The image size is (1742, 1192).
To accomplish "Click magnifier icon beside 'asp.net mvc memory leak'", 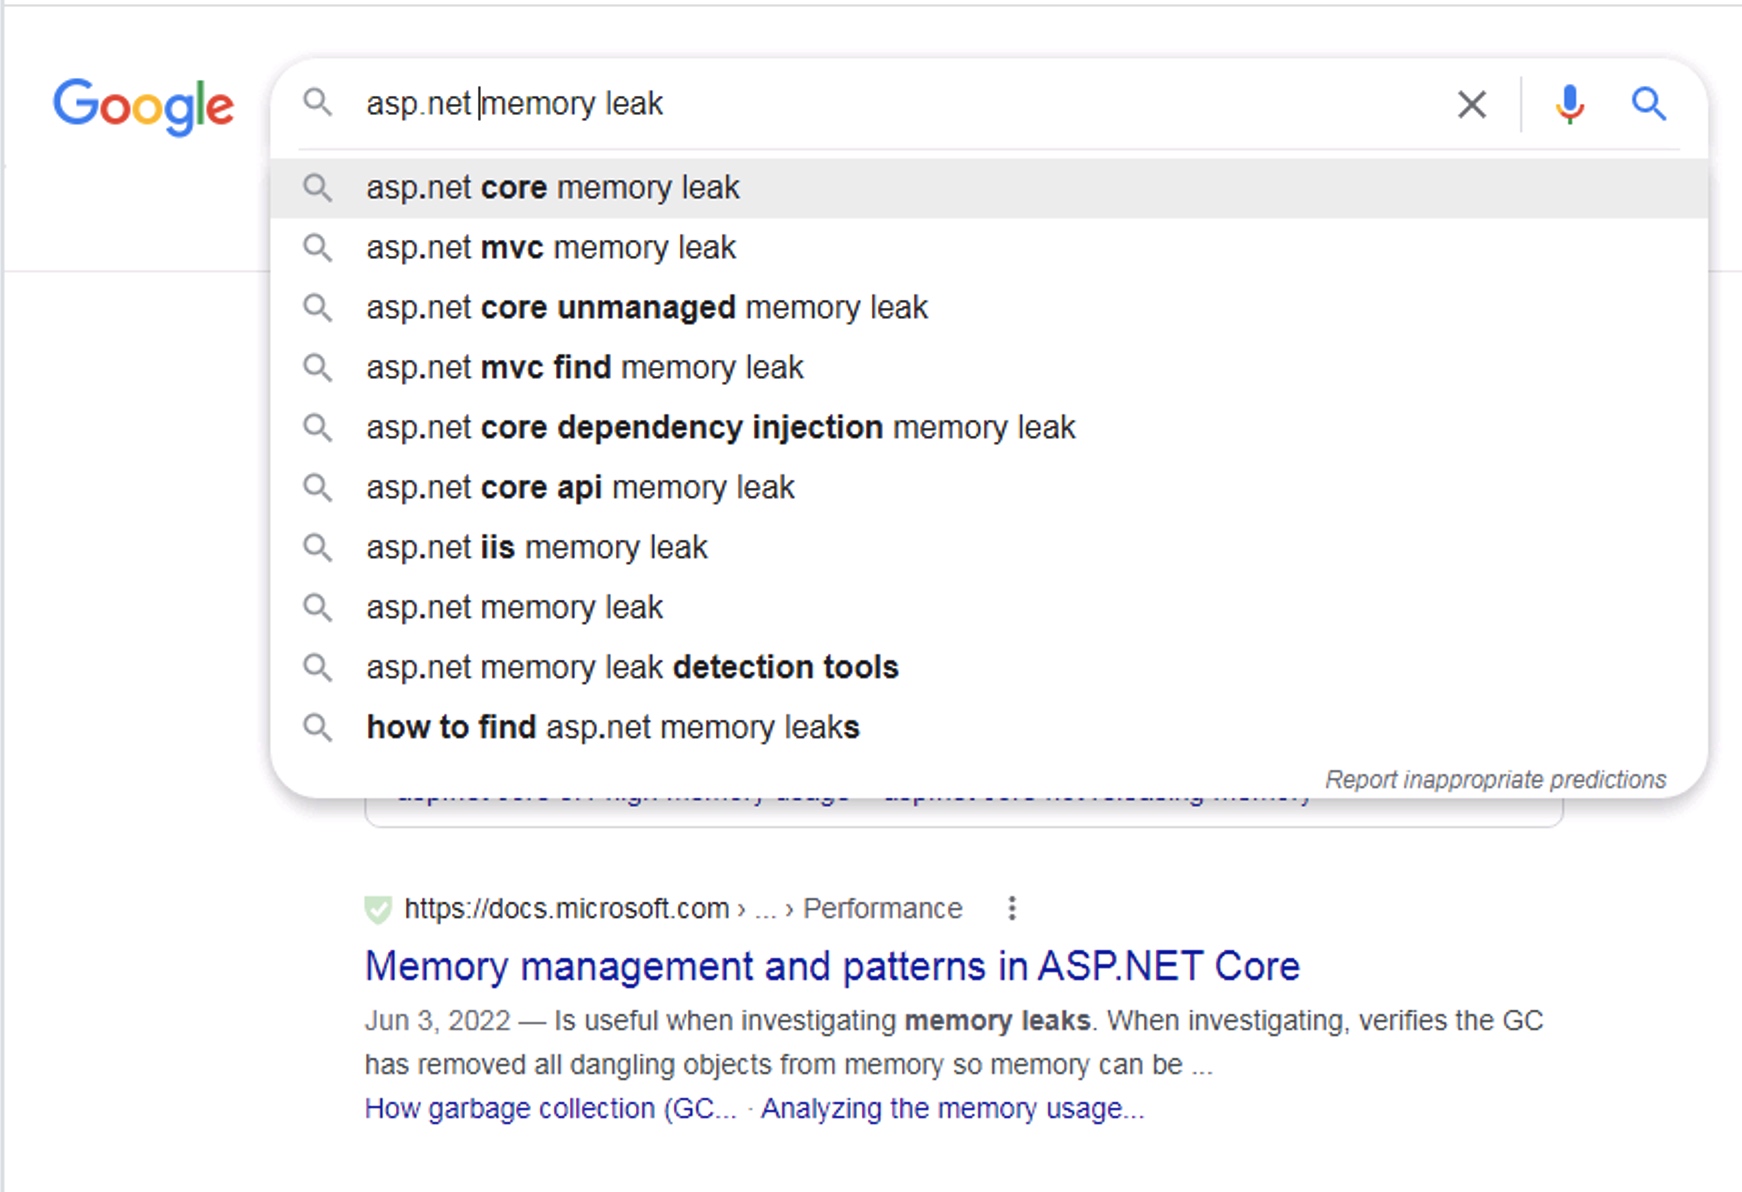I will [x=318, y=247].
